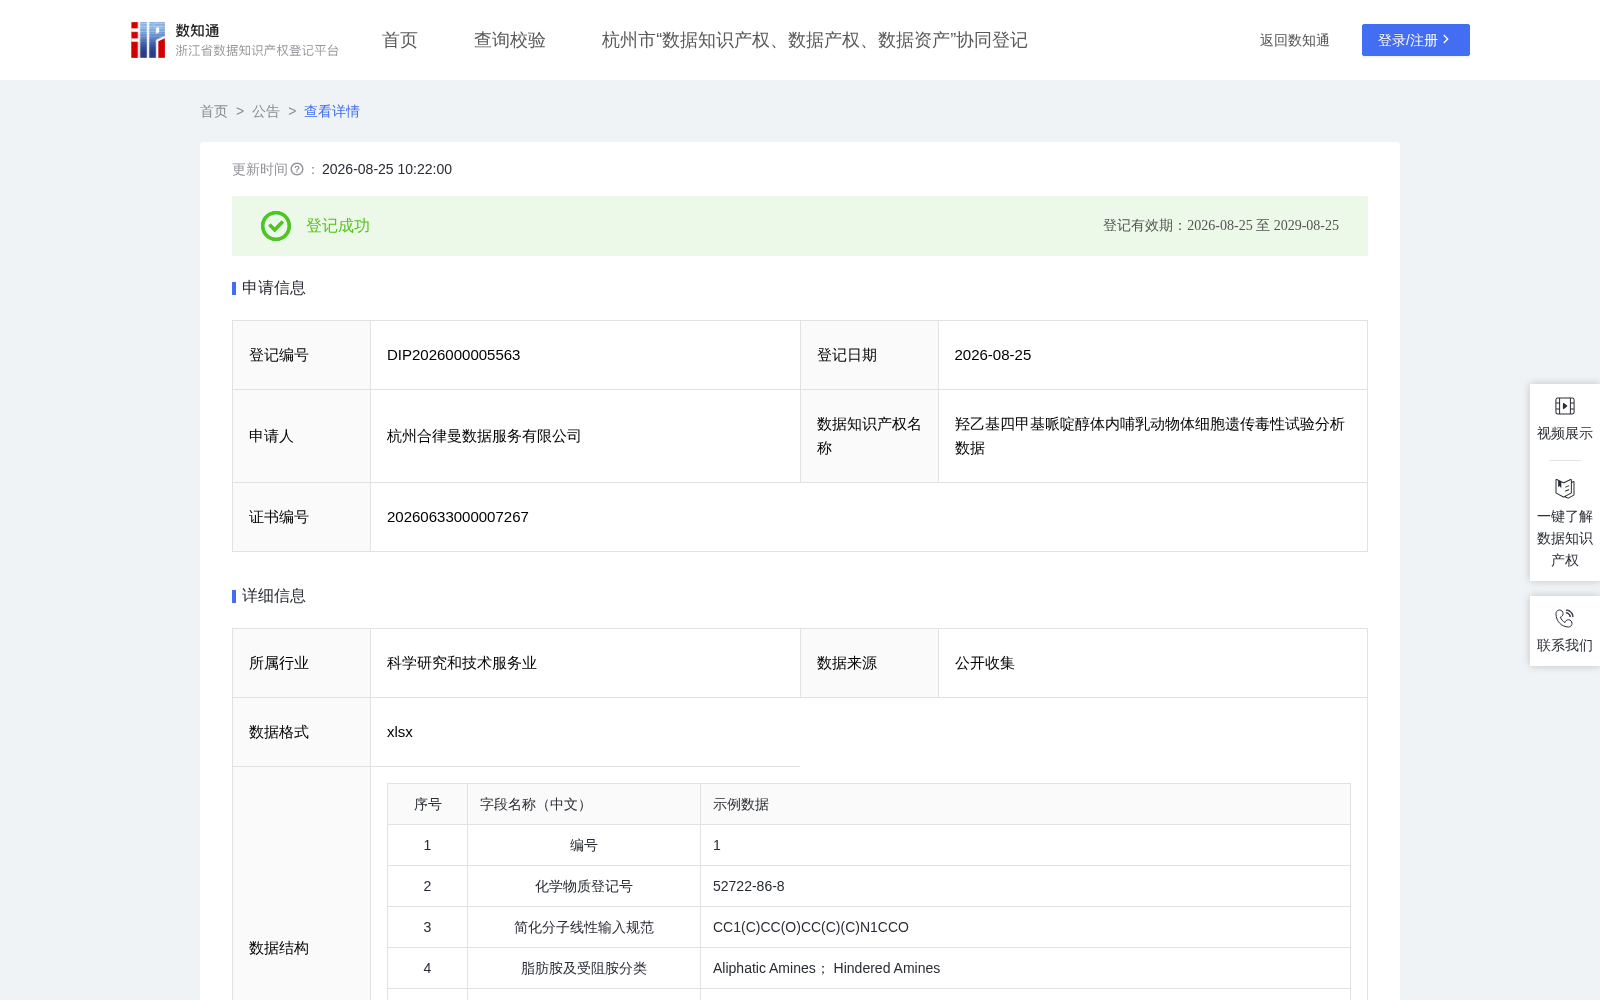Select applicant 杭州合律曼数据服务有限公司
Image resolution: width=1600 pixels, height=1000 pixels.
[484, 436]
